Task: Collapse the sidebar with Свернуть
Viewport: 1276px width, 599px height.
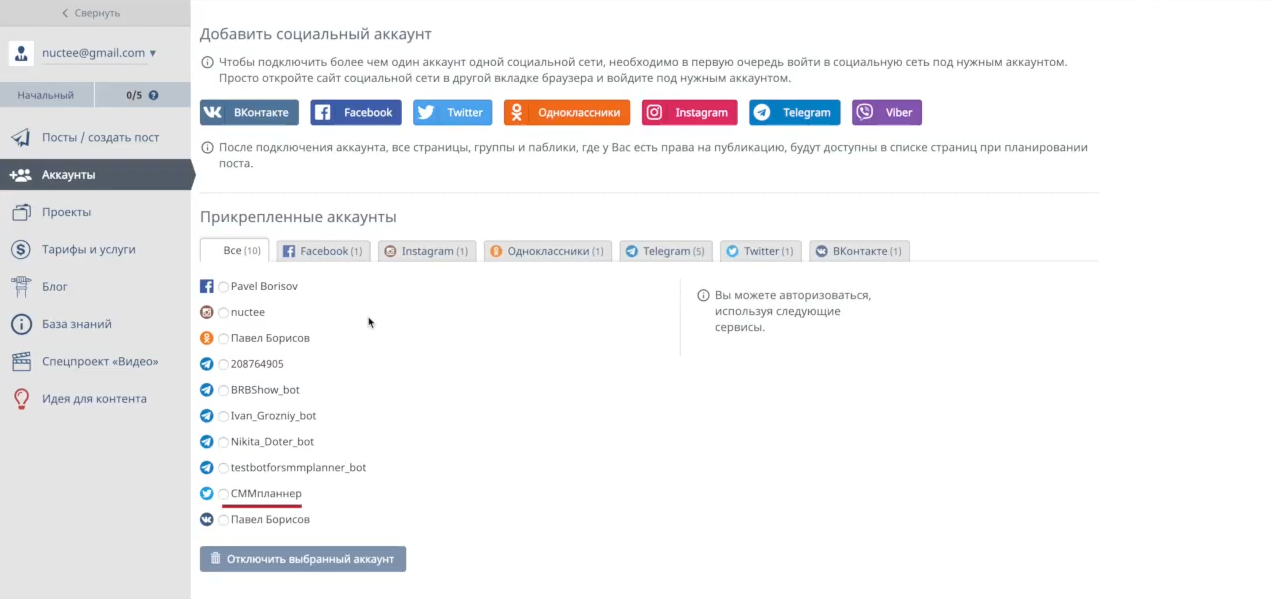Action: (x=90, y=13)
